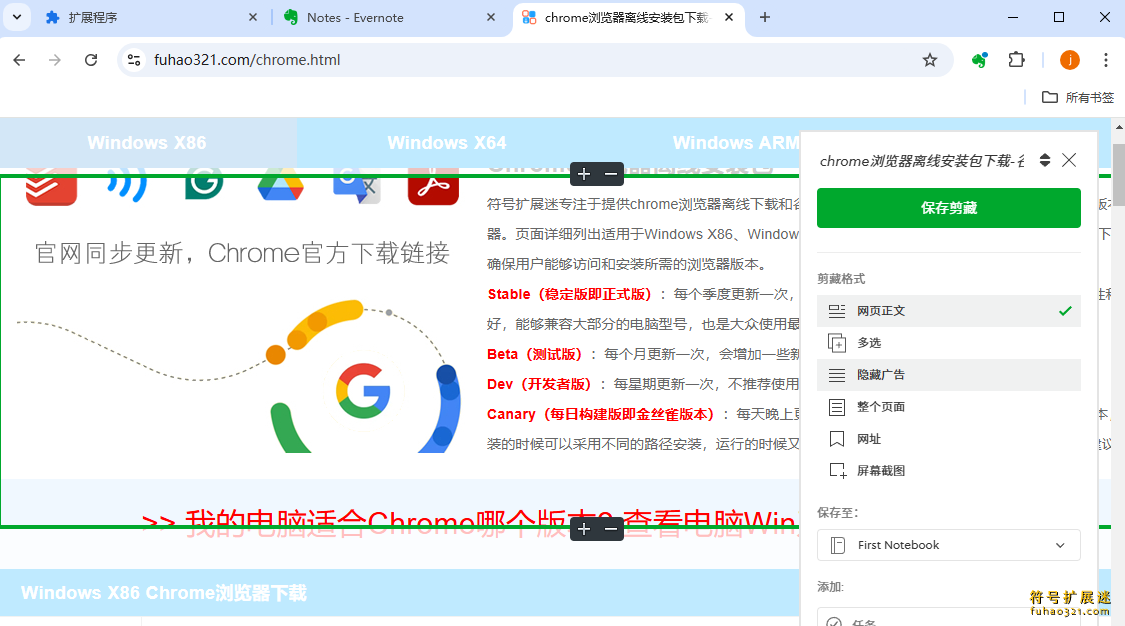Open the Windows X86 page tab
Screen dimensions: 1125x626
point(147,143)
